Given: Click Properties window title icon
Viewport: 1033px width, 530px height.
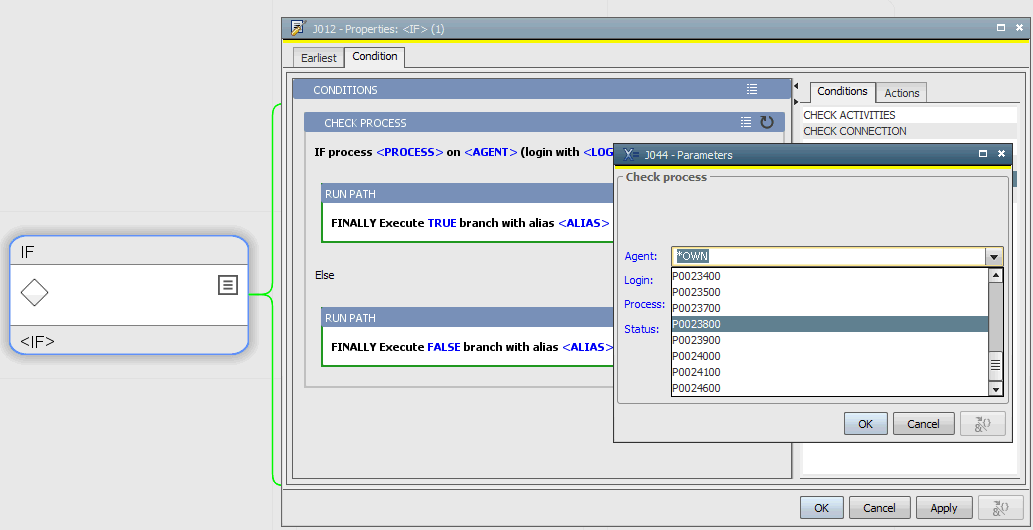Looking at the screenshot, I should click(x=298, y=28).
